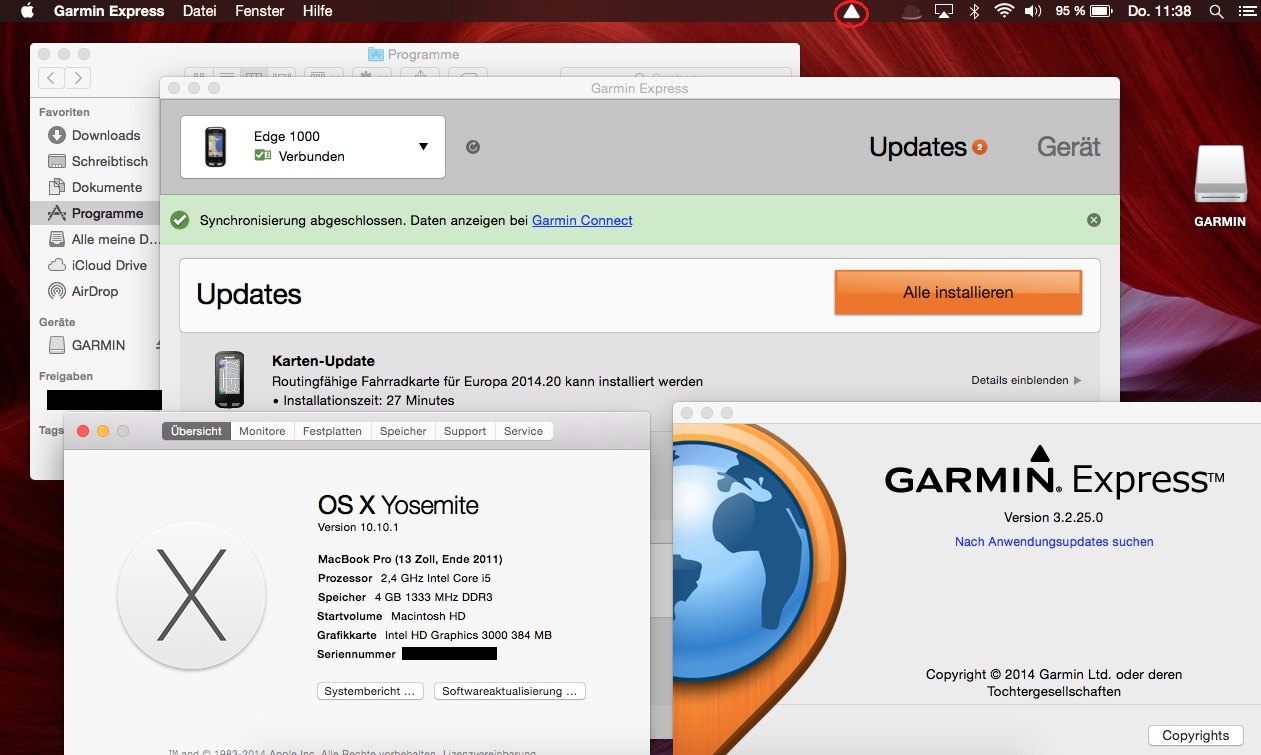Open AirDrop in Finder sidebar

coord(97,291)
